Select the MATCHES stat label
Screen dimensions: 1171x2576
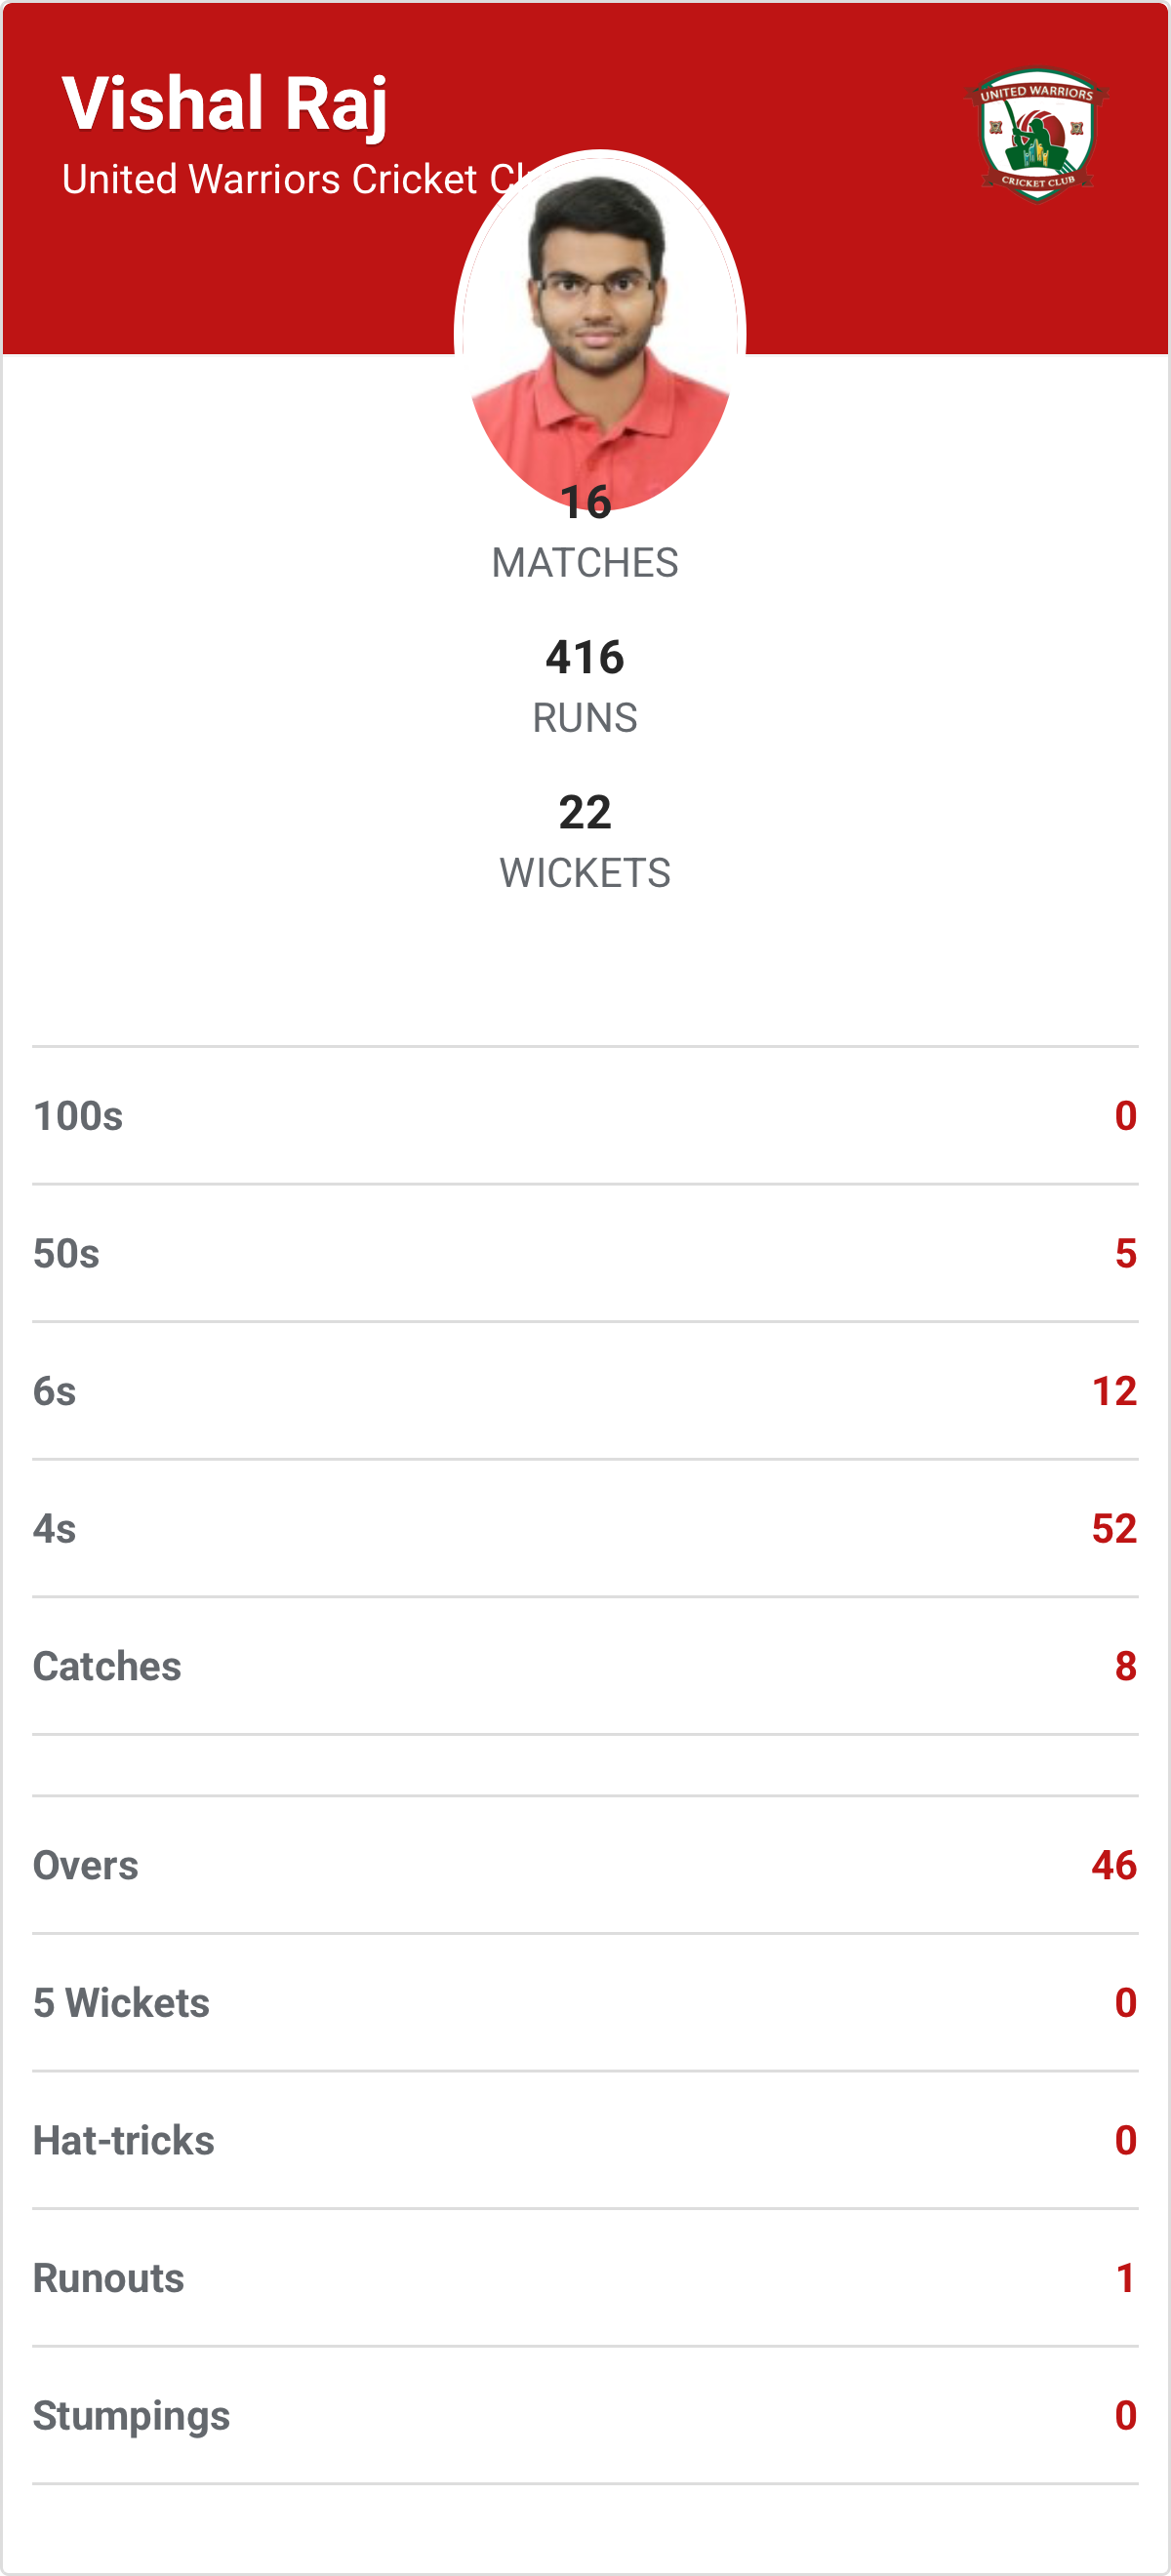(x=585, y=563)
